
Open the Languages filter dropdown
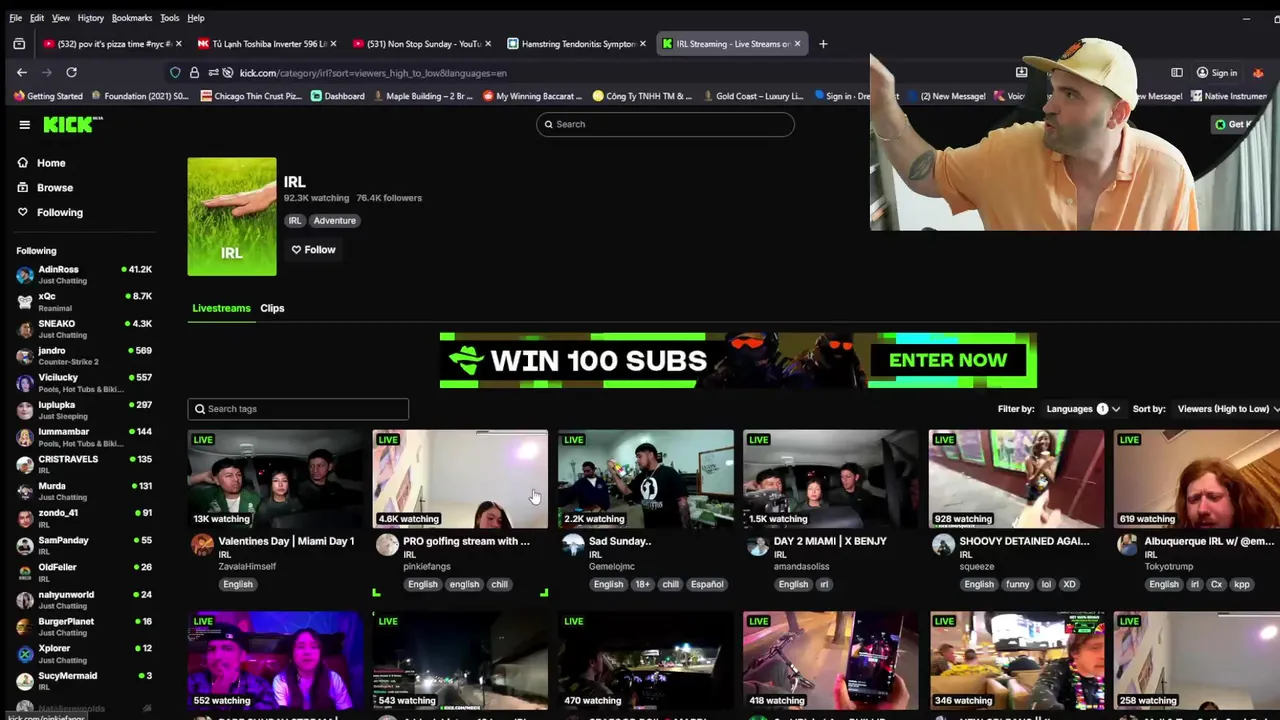pos(1082,409)
